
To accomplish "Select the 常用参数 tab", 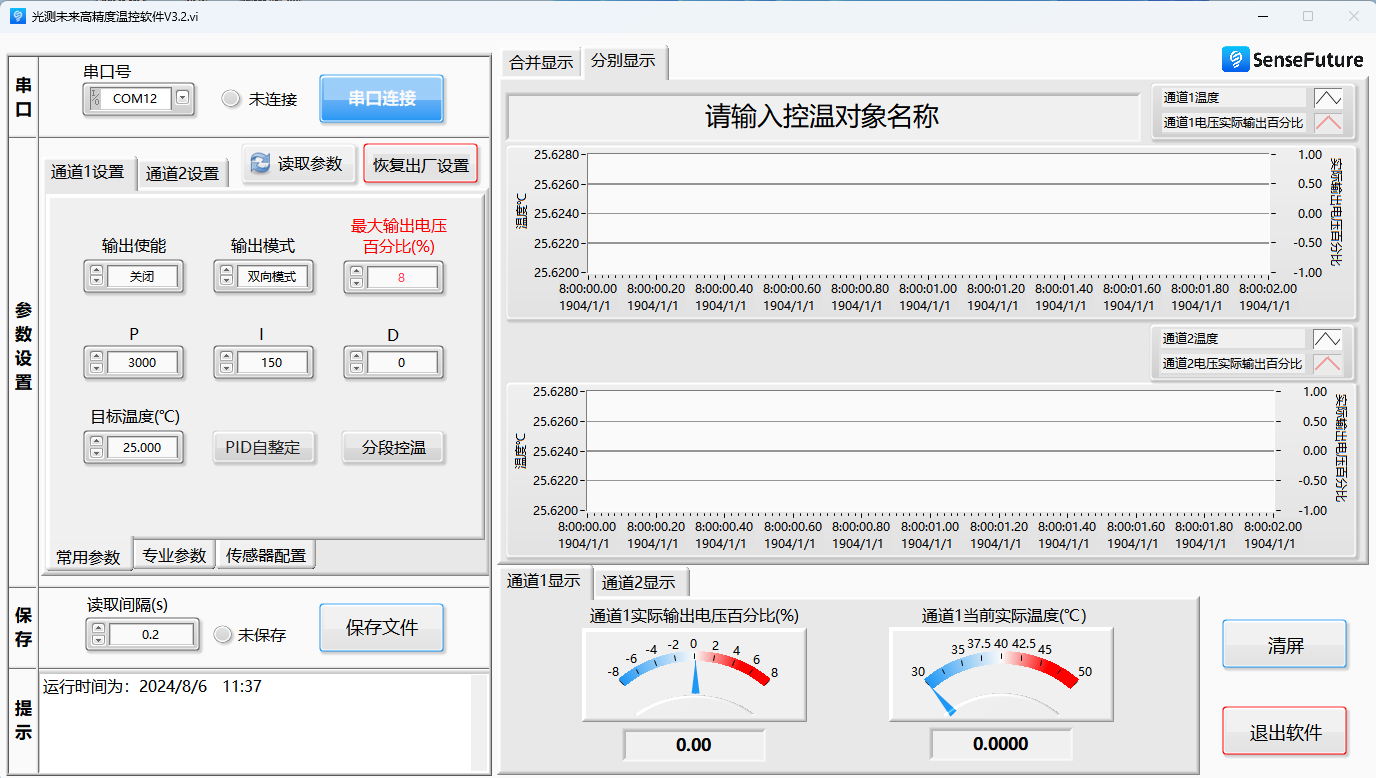I will point(88,557).
